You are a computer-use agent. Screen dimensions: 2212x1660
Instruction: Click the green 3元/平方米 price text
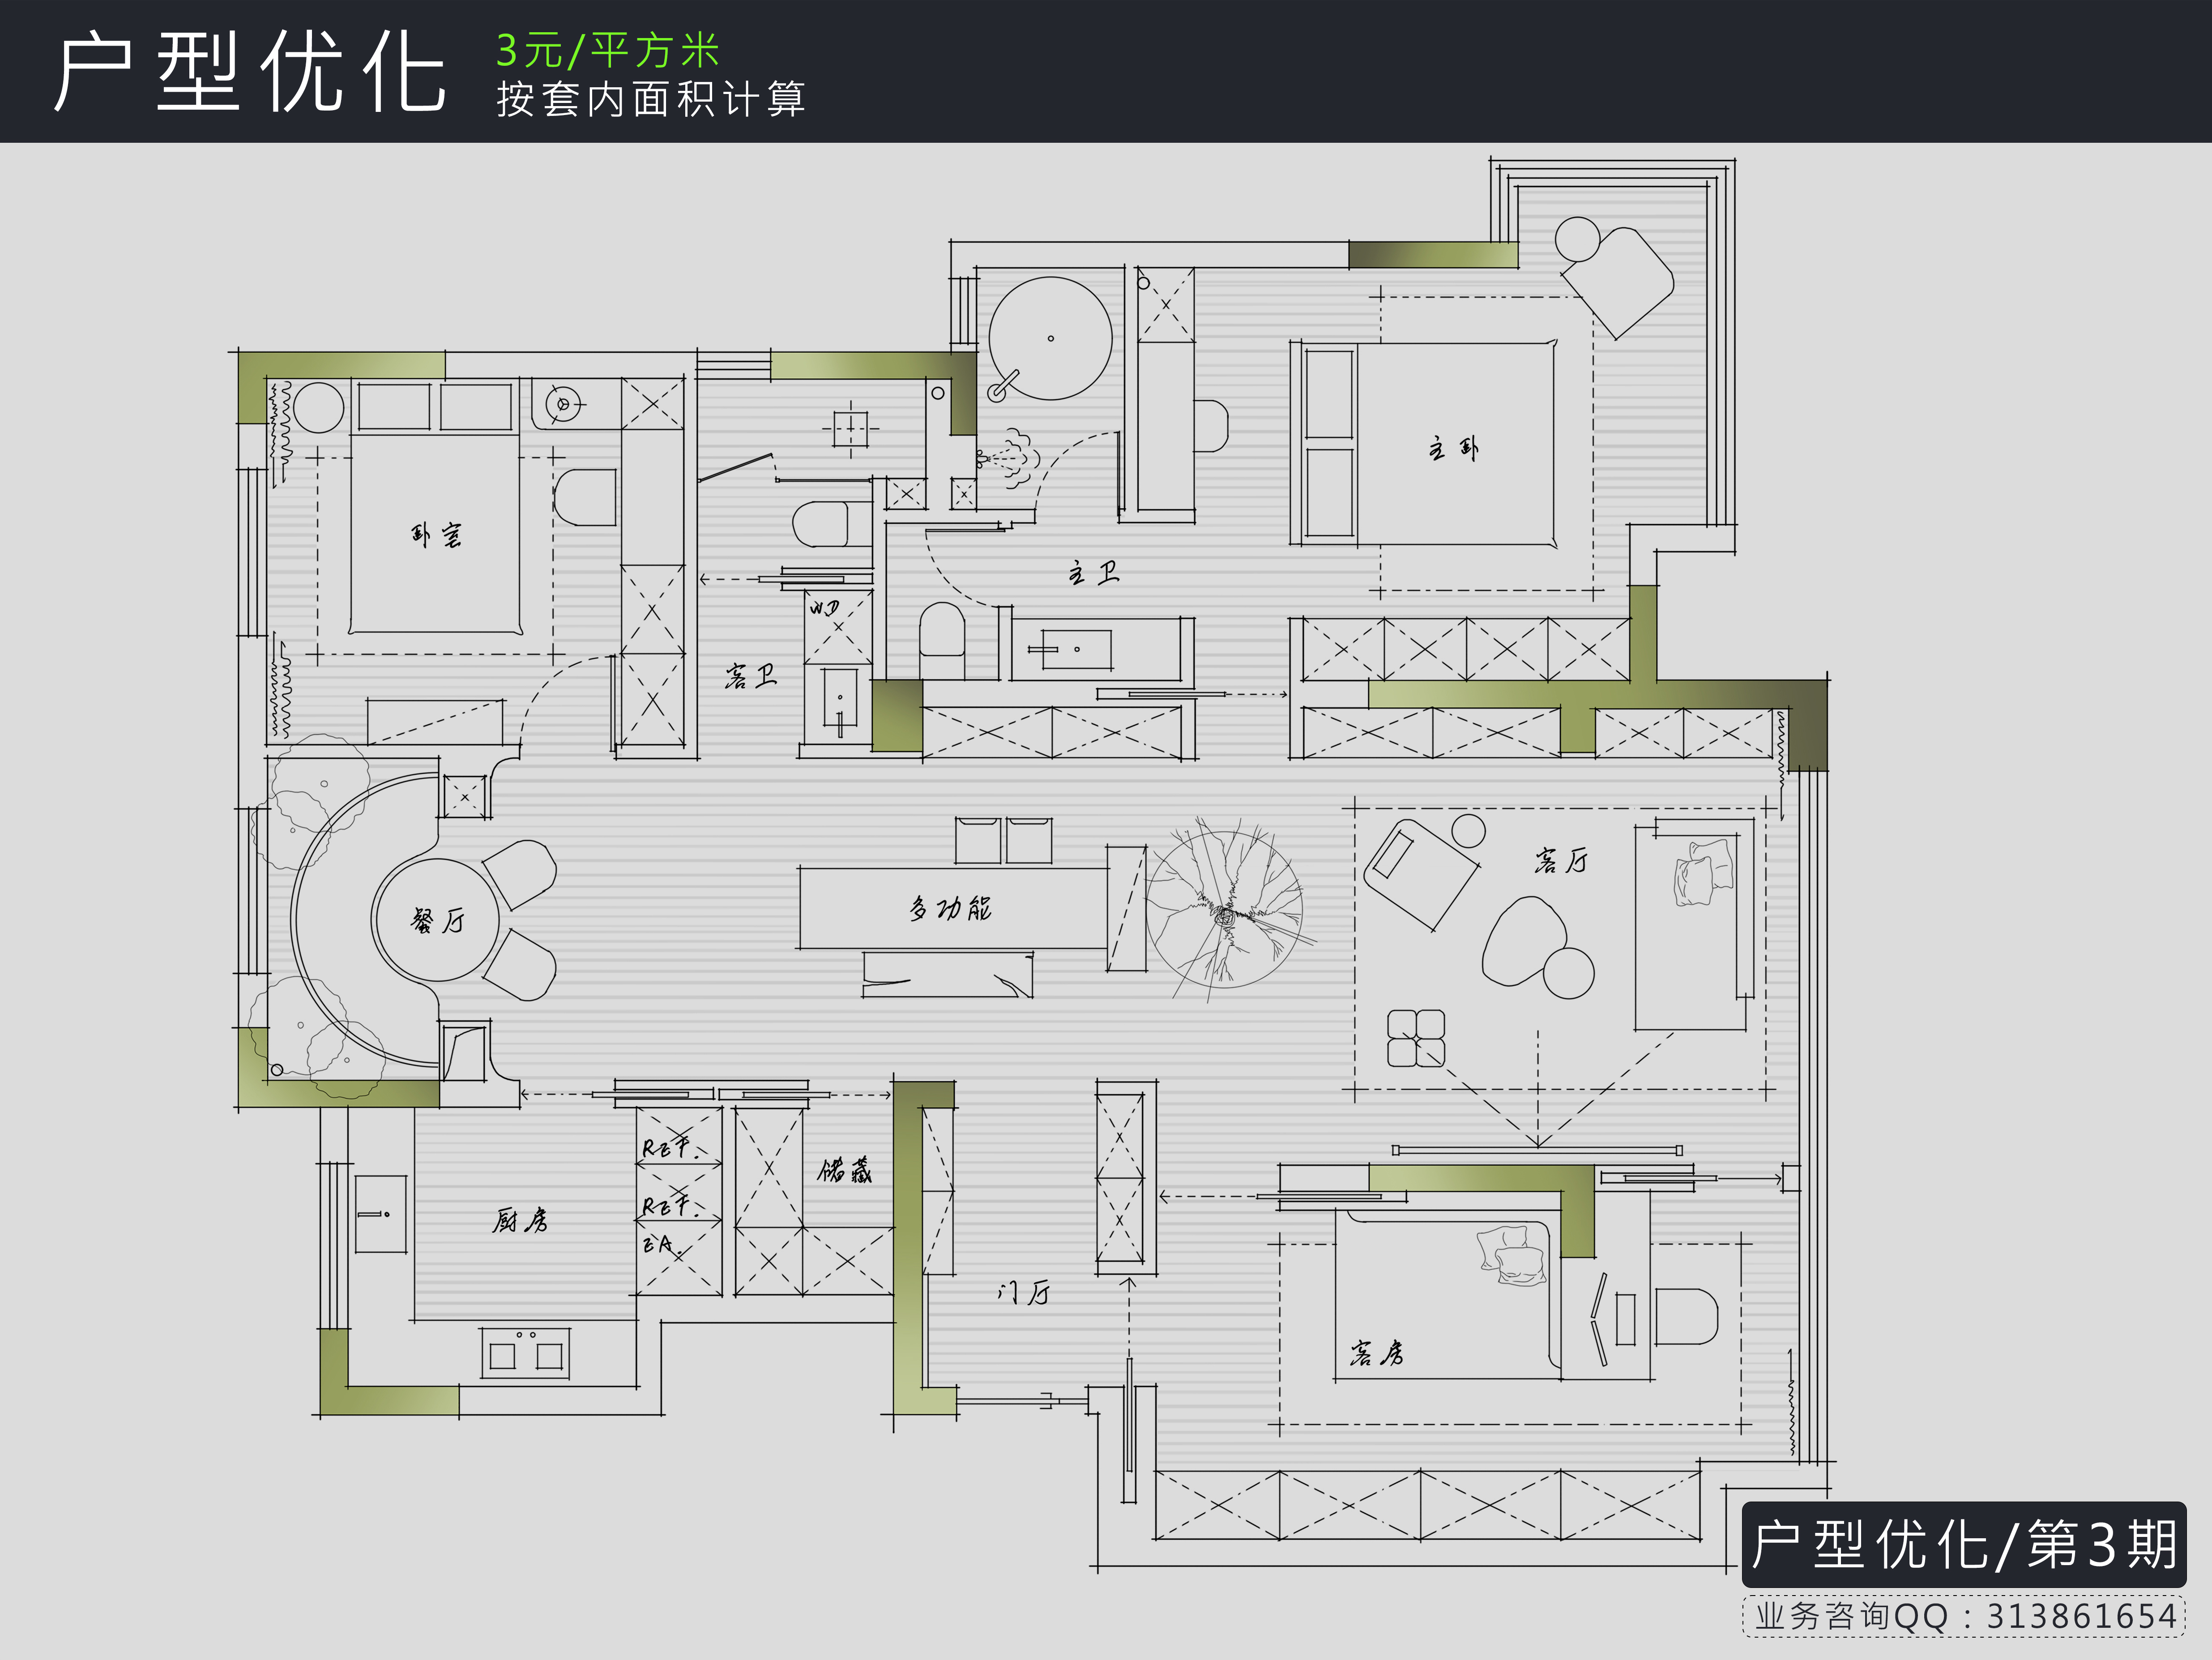click(x=608, y=50)
